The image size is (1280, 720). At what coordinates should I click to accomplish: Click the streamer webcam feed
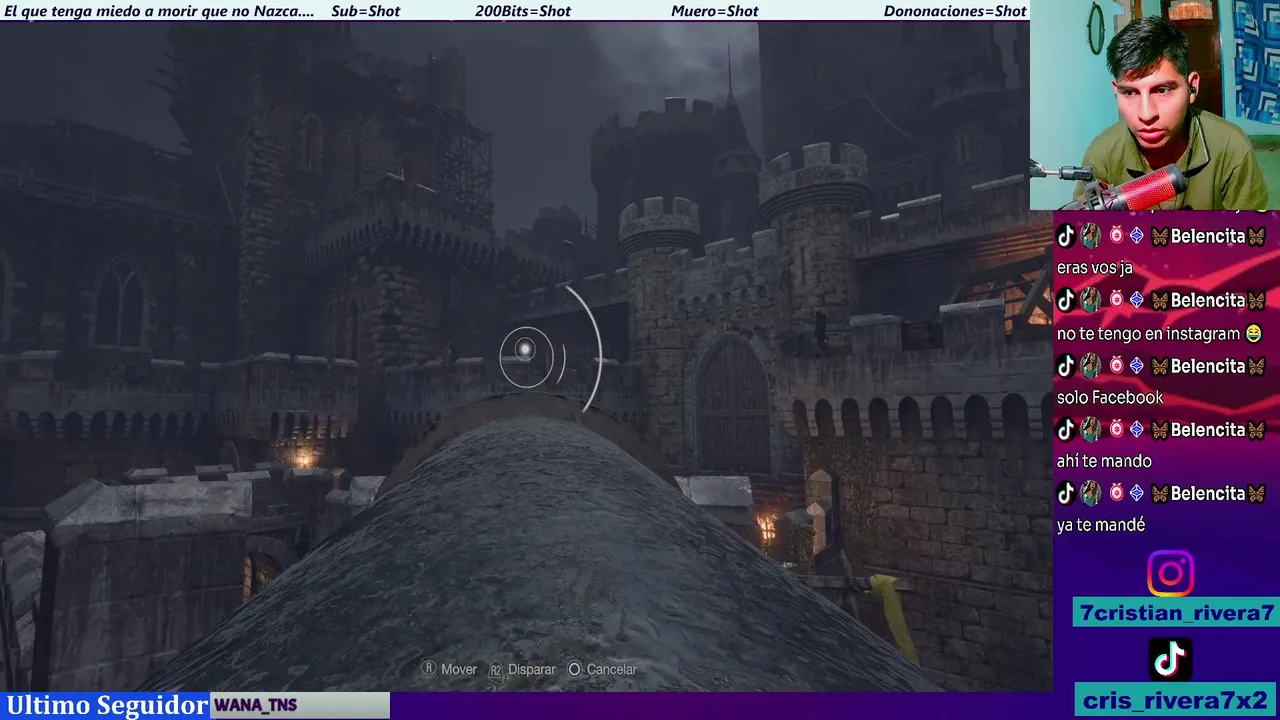[1155, 105]
